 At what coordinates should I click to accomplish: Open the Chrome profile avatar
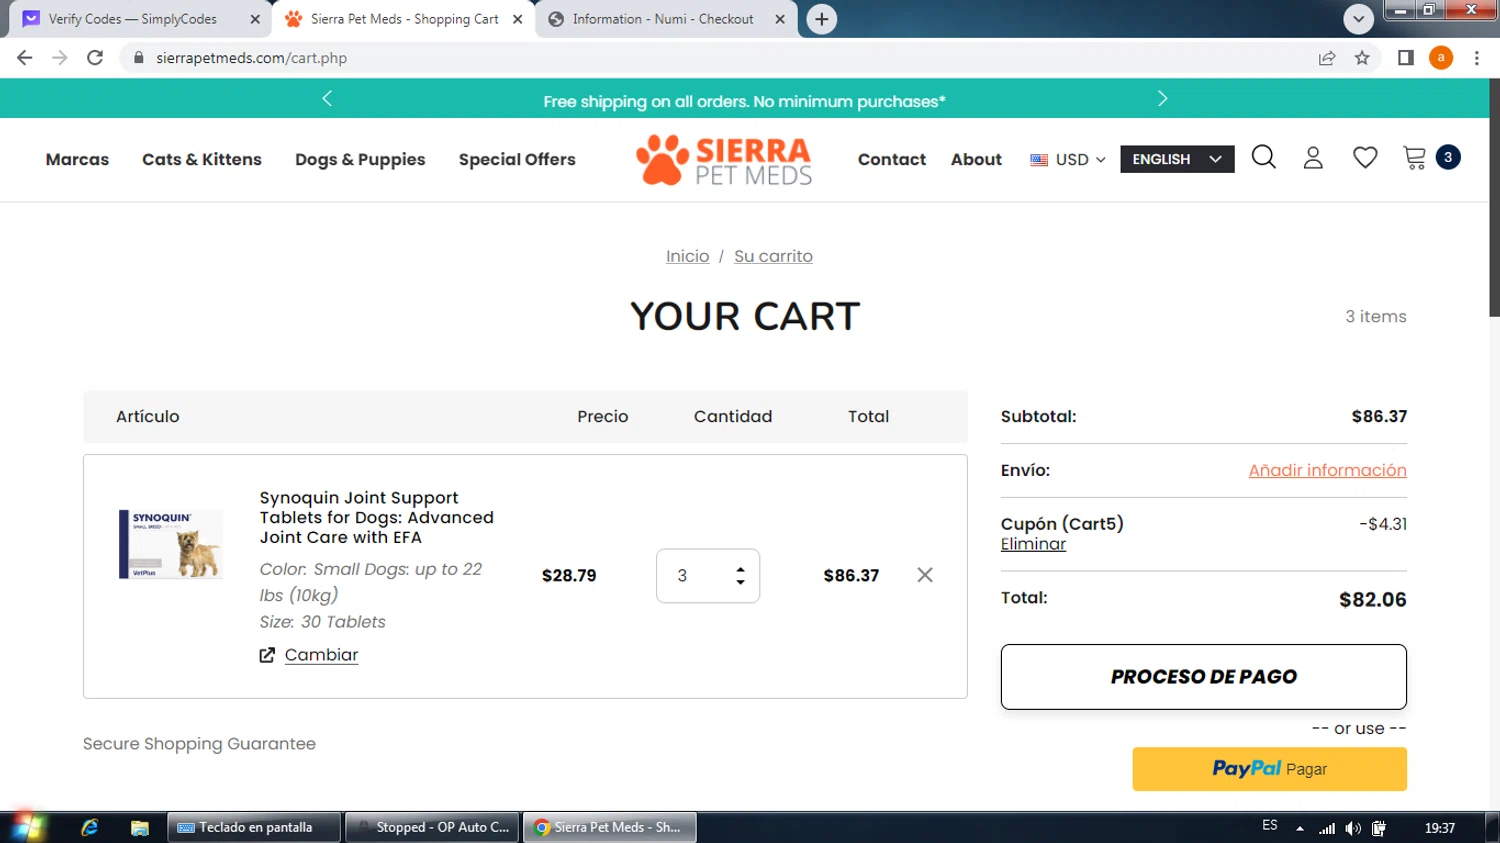coord(1441,58)
